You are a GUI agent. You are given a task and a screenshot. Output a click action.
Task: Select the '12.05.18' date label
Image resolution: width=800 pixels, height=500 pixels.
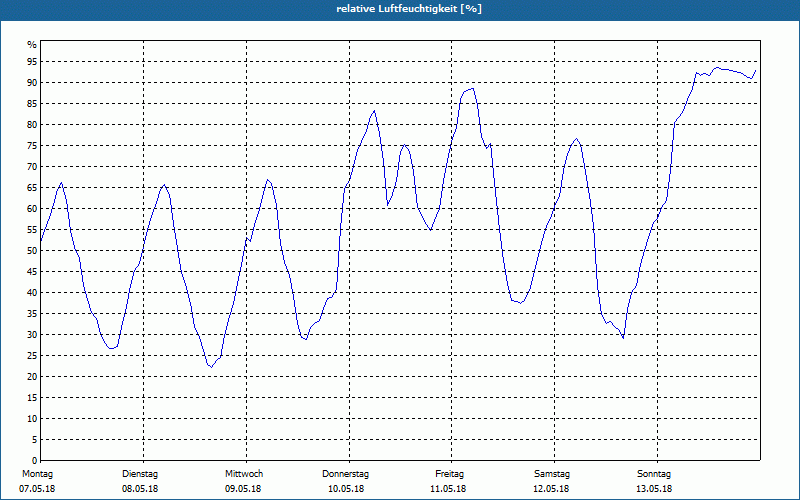point(551,489)
